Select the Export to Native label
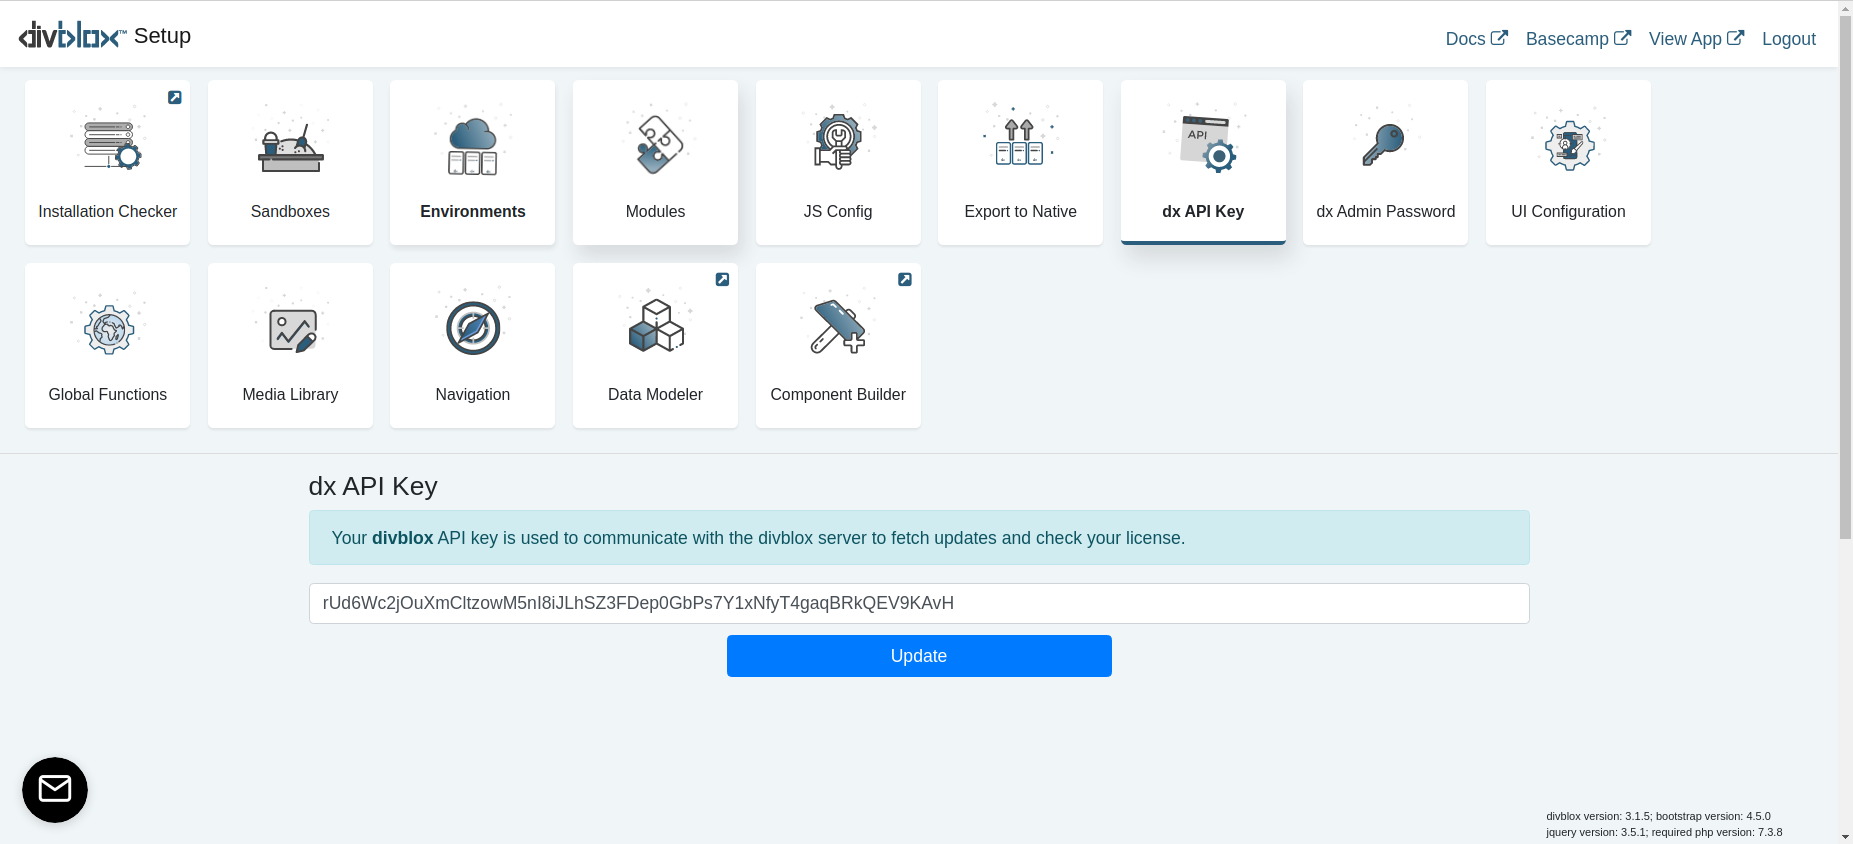This screenshot has width=1853, height=844. 1020,212
